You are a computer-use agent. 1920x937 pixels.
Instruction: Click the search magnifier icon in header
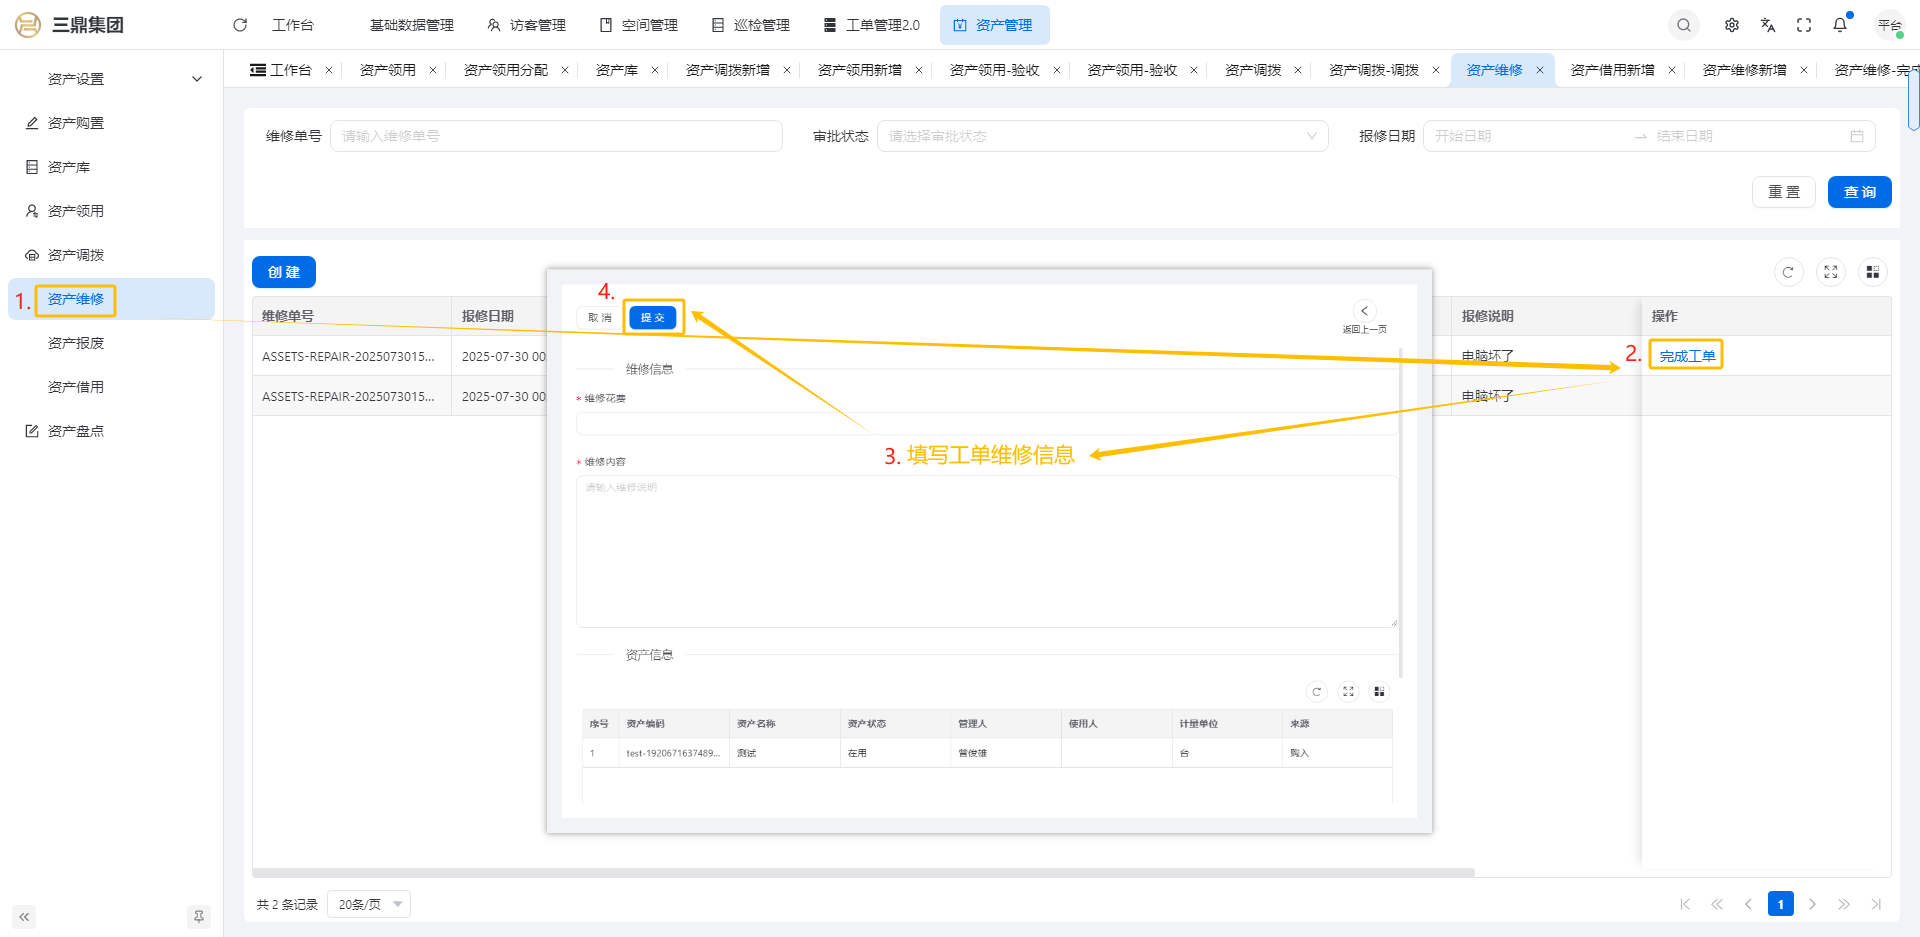click(x=1684, y=25)
